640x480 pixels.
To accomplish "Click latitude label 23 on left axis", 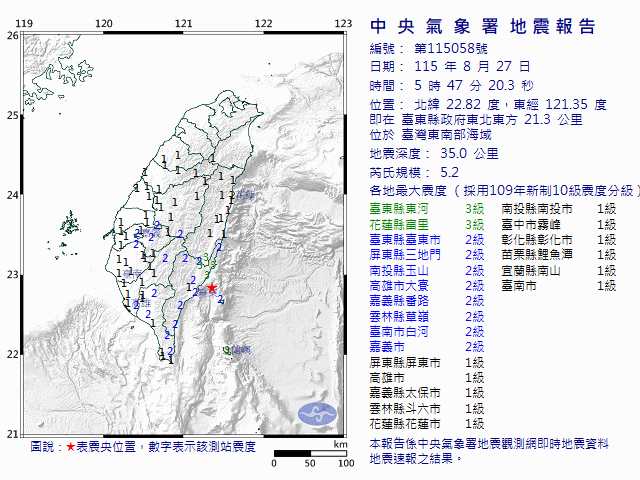I will pyautogui.click(x=13, y=275).
